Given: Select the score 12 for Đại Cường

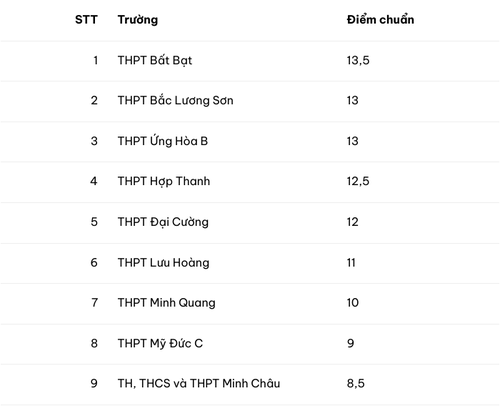Looking at the screenshot, I should click(353, 222).
